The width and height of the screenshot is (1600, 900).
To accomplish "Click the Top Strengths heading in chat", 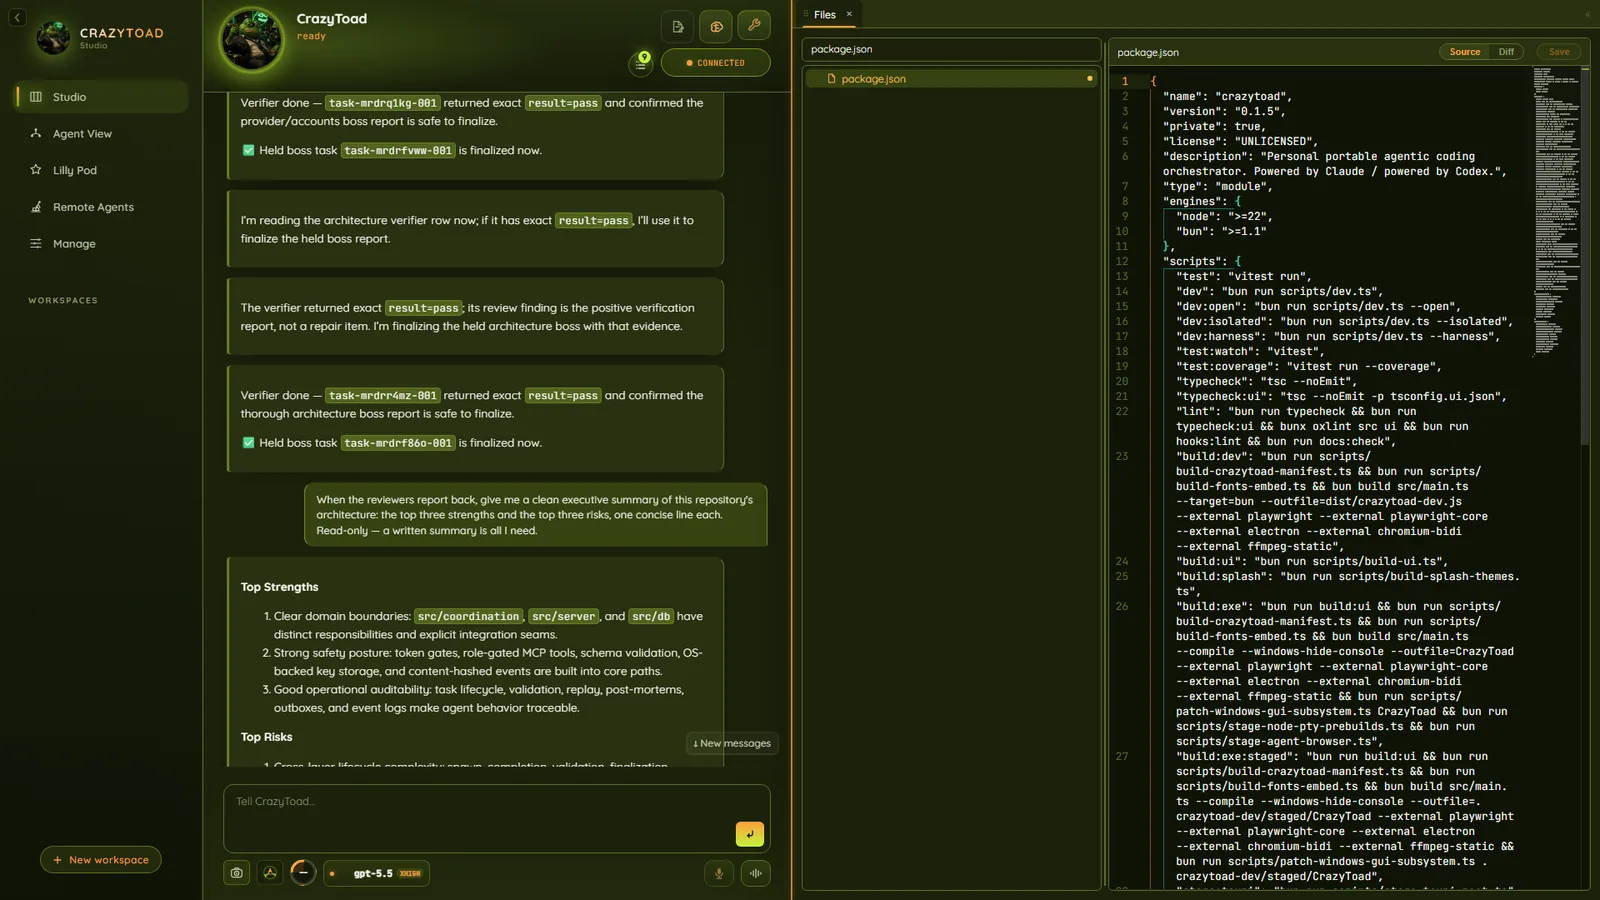I will pos(279,588).
